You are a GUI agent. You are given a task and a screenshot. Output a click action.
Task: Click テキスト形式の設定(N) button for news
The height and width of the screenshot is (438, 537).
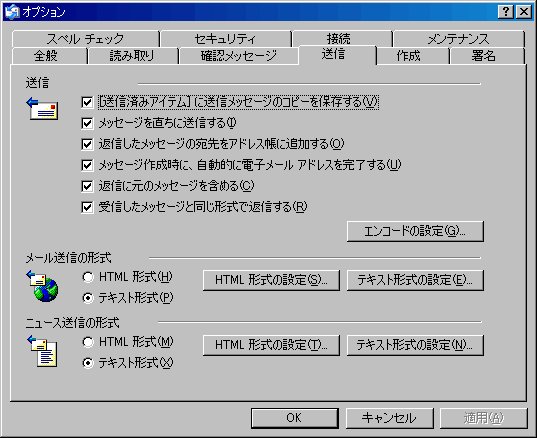click(415, 345)
